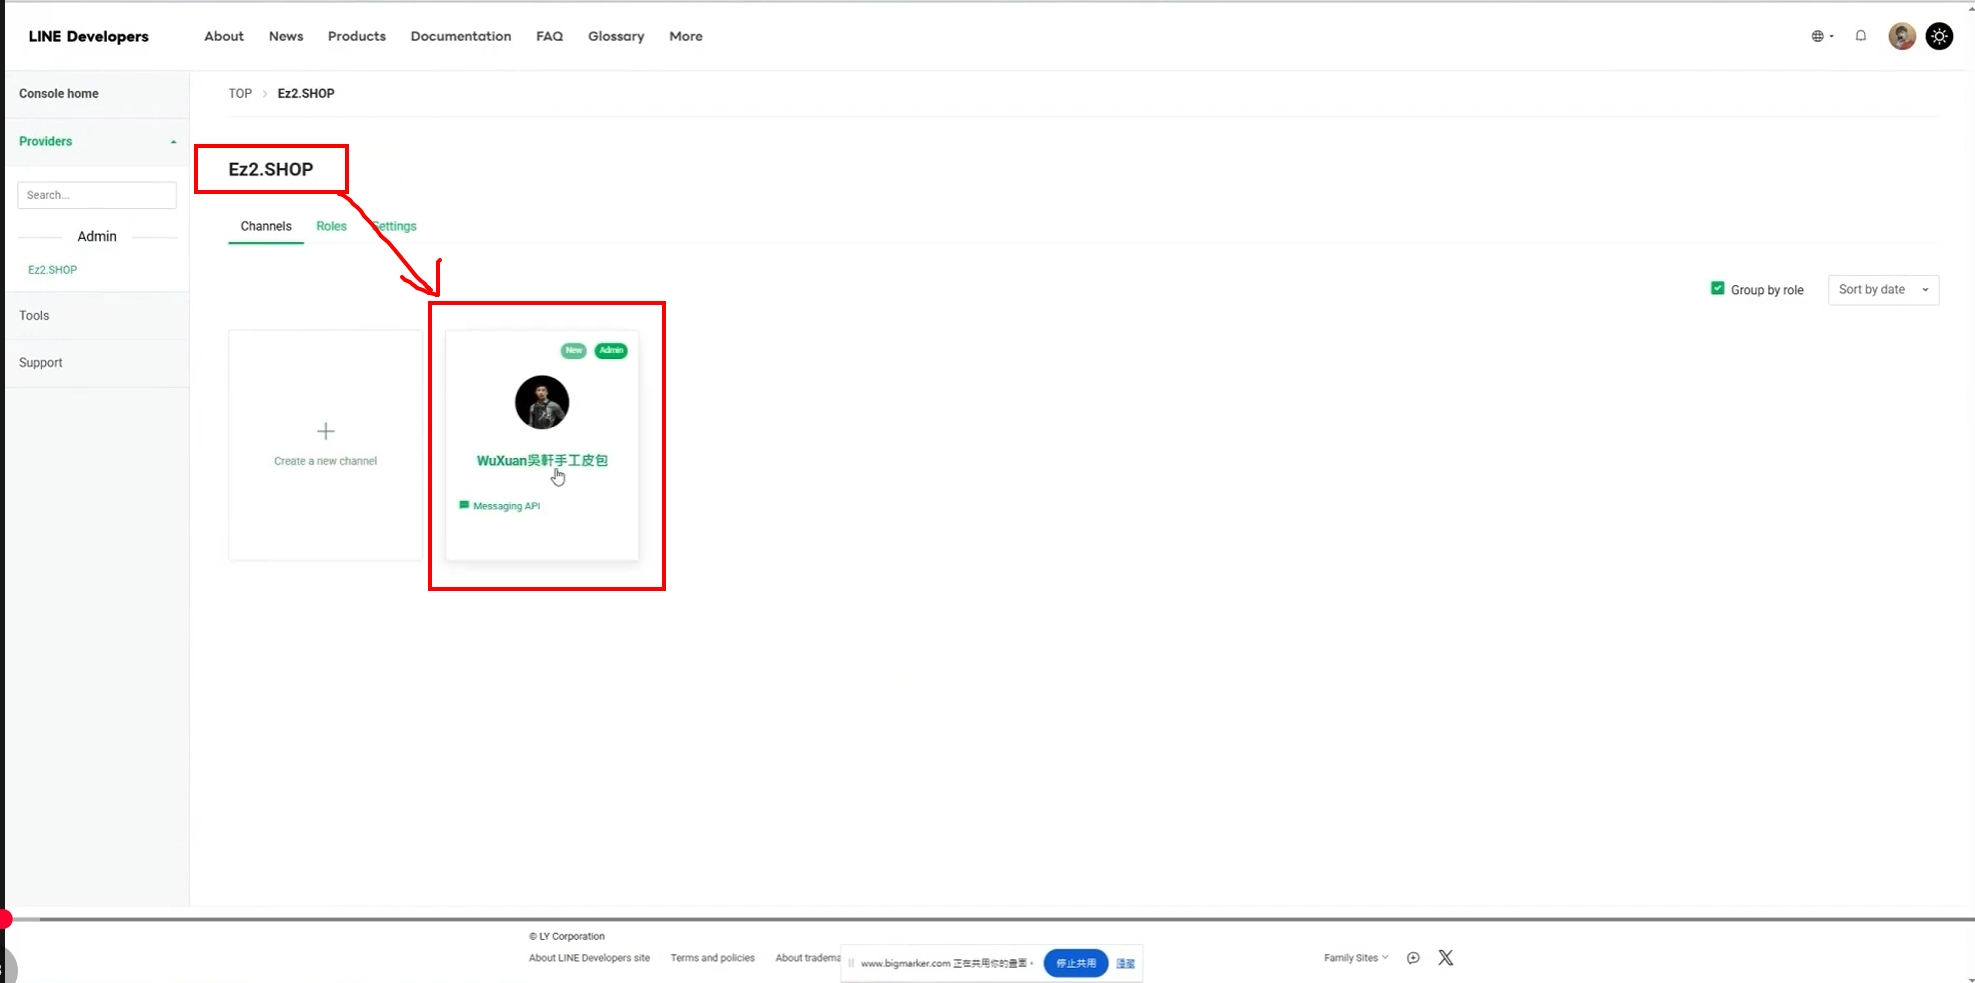Toggle the light/dark theme sun icon
The height and width of the screenshot is (983, 1975).
[x=1939, y=36]
